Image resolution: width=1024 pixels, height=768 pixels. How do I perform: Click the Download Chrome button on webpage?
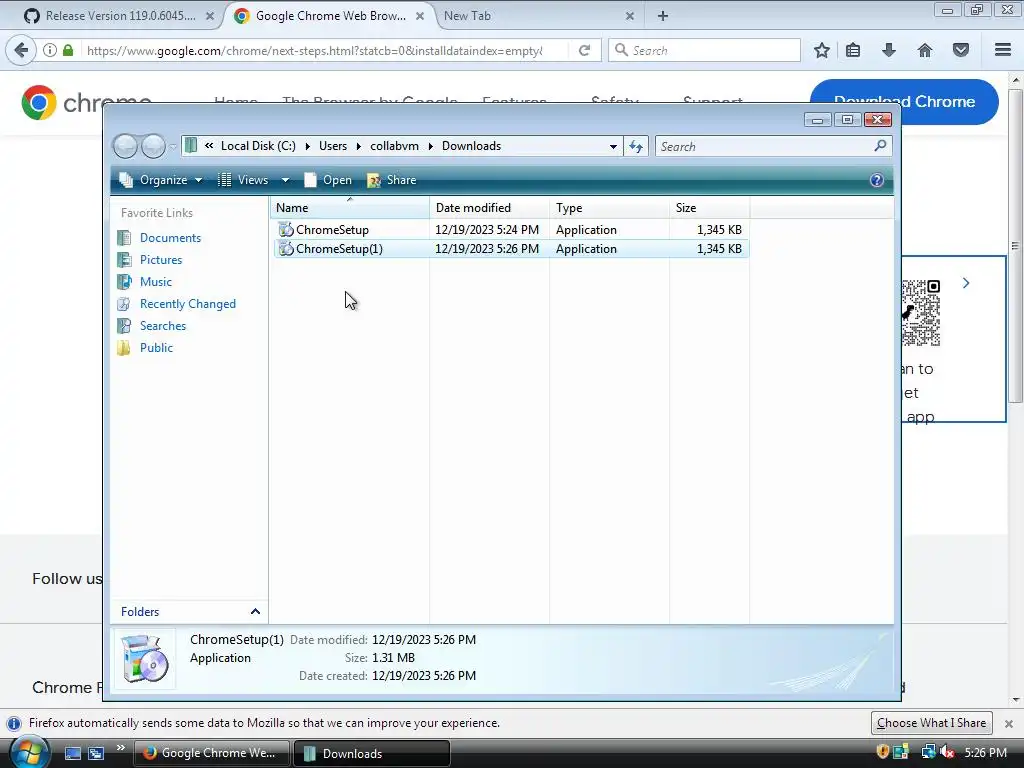click(x=904, y=101)
